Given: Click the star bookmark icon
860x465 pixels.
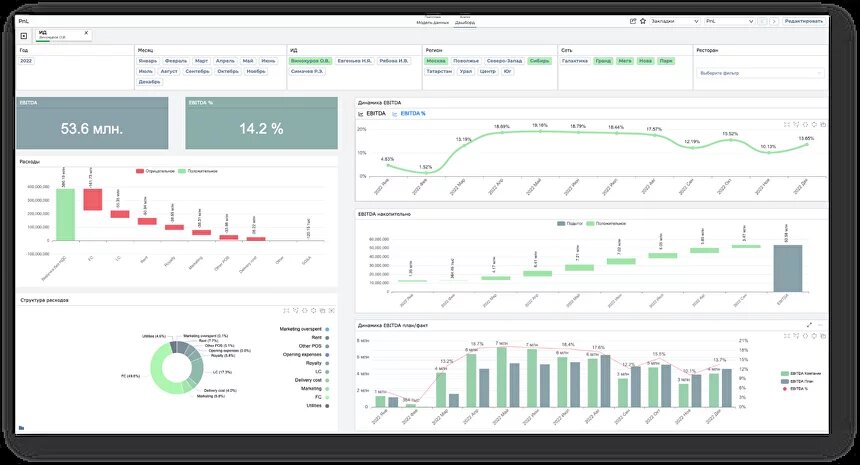Looking at the screenshot, I should 643,21.
